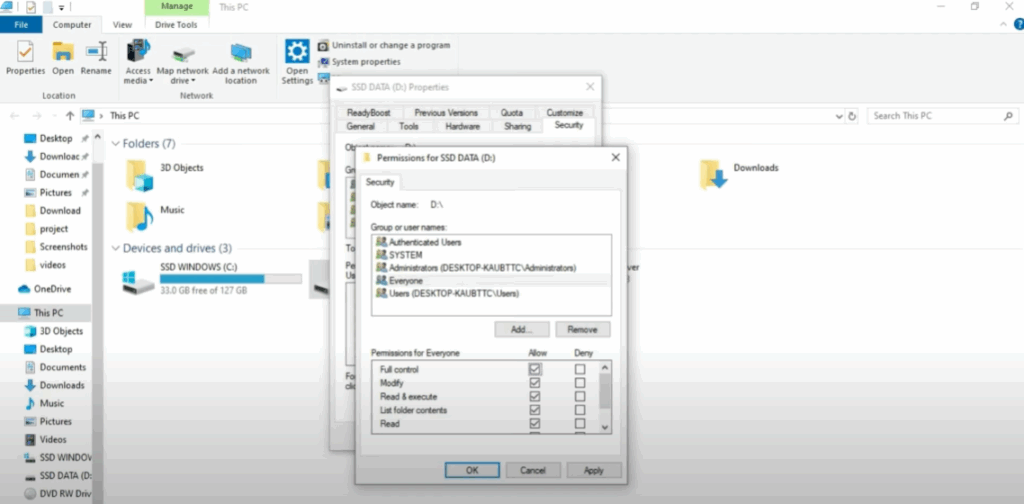This screenshot has height=504, width=1024.
Task: Collapse the Folders (7) section
Action: [117, 143]
